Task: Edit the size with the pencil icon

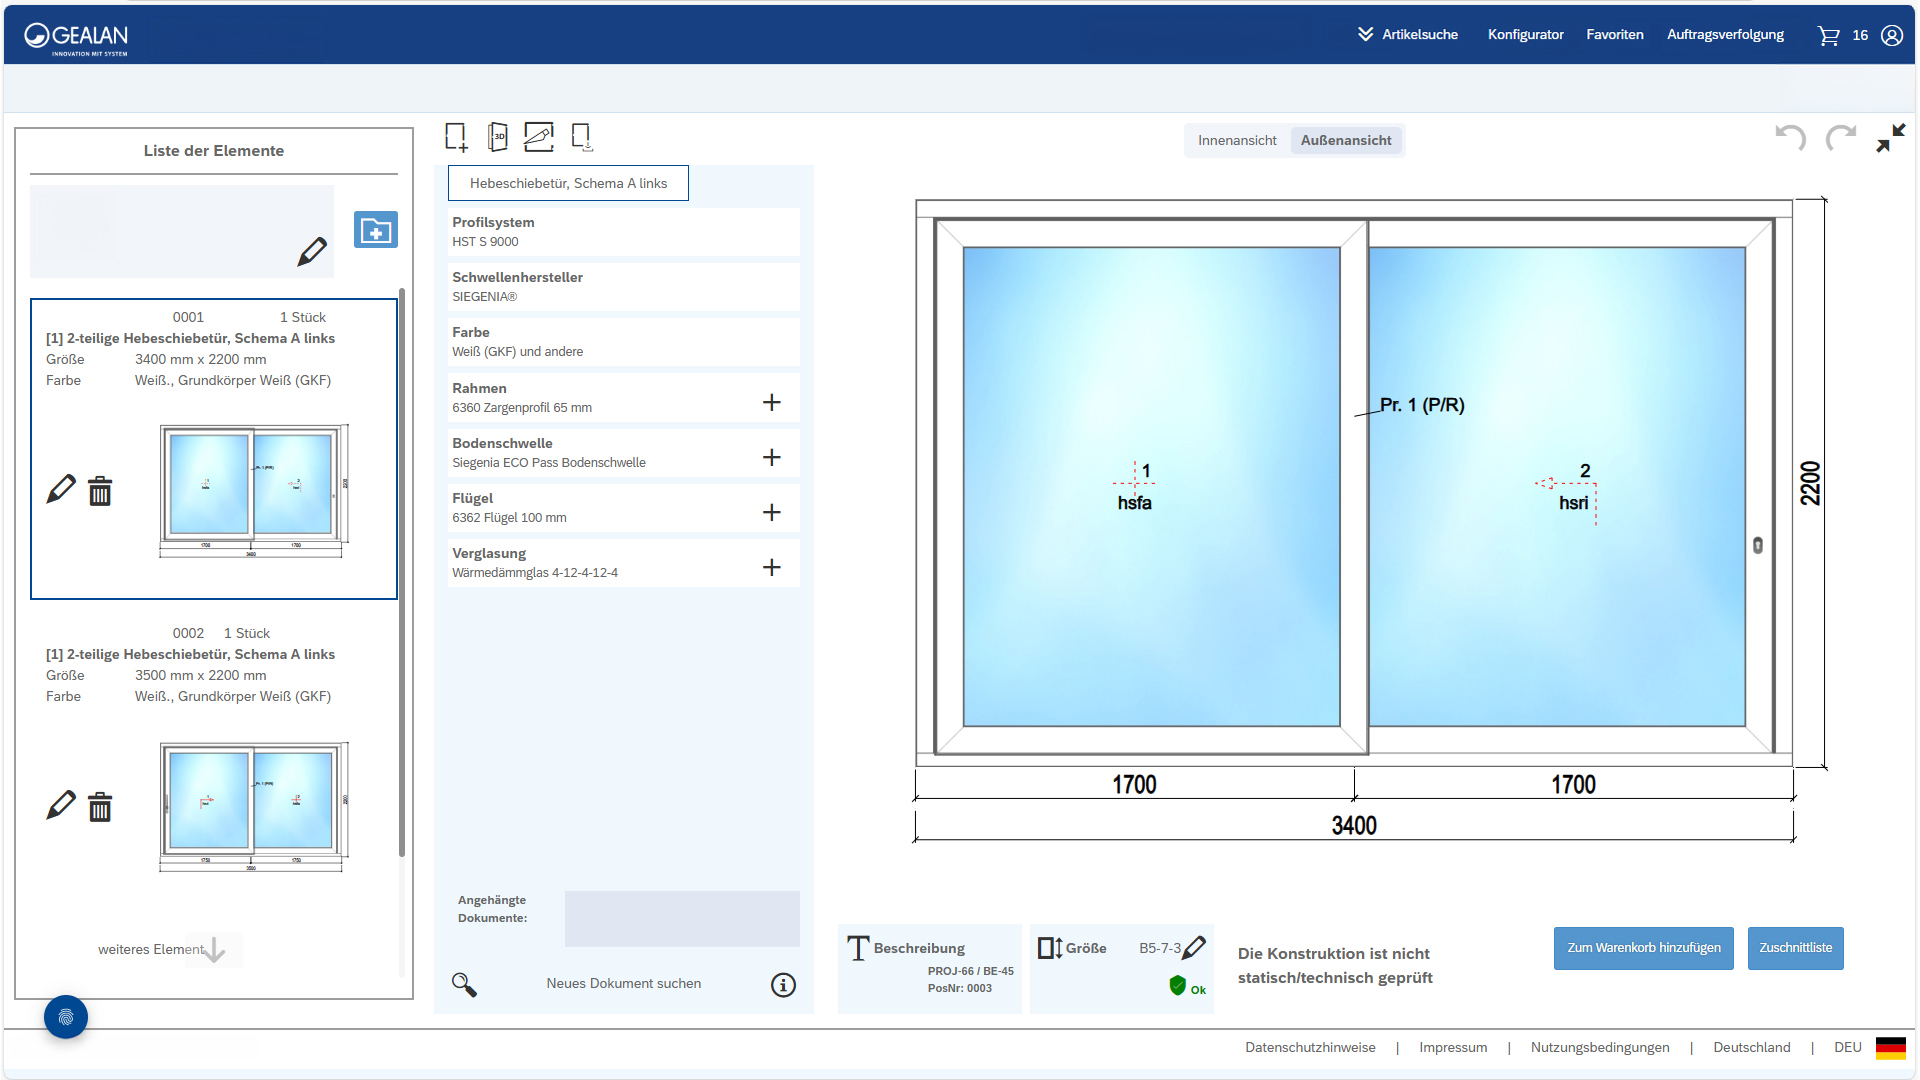Action: tap(1194, 948)
